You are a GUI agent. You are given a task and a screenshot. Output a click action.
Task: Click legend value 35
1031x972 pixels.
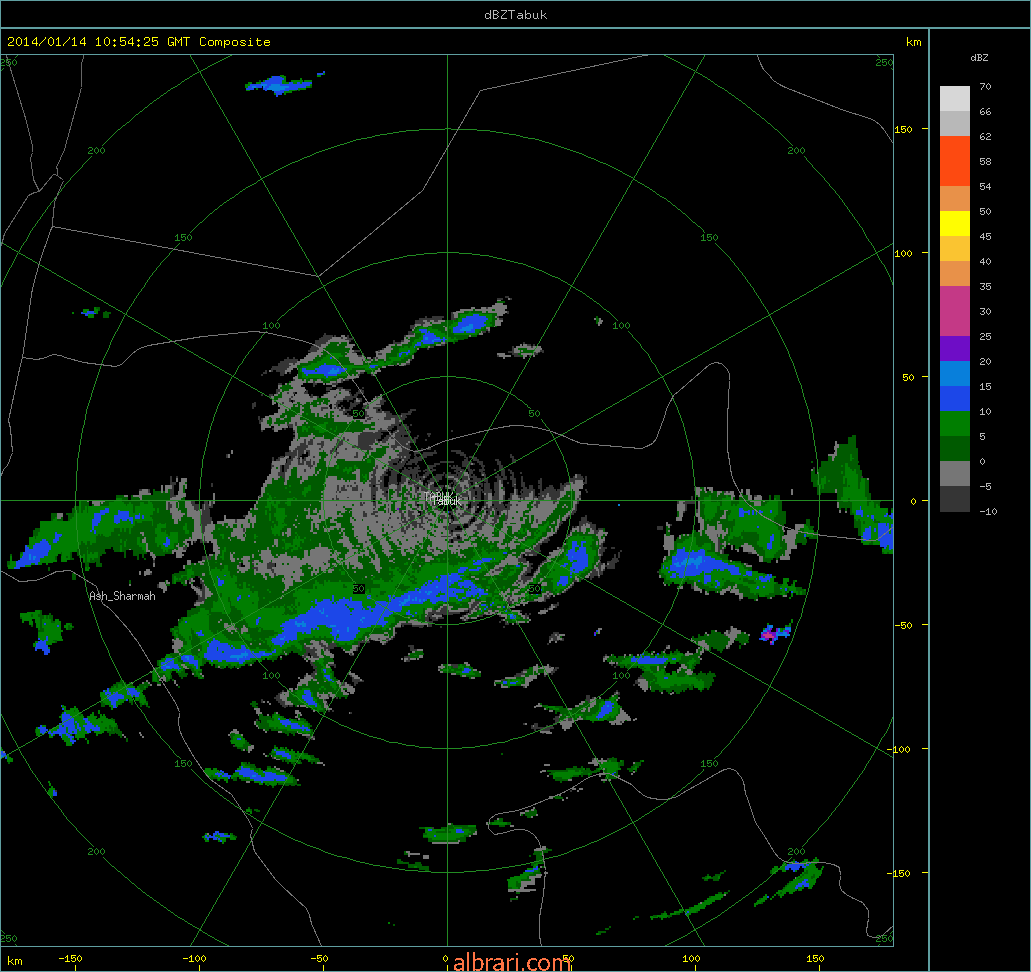click(985, 286)
